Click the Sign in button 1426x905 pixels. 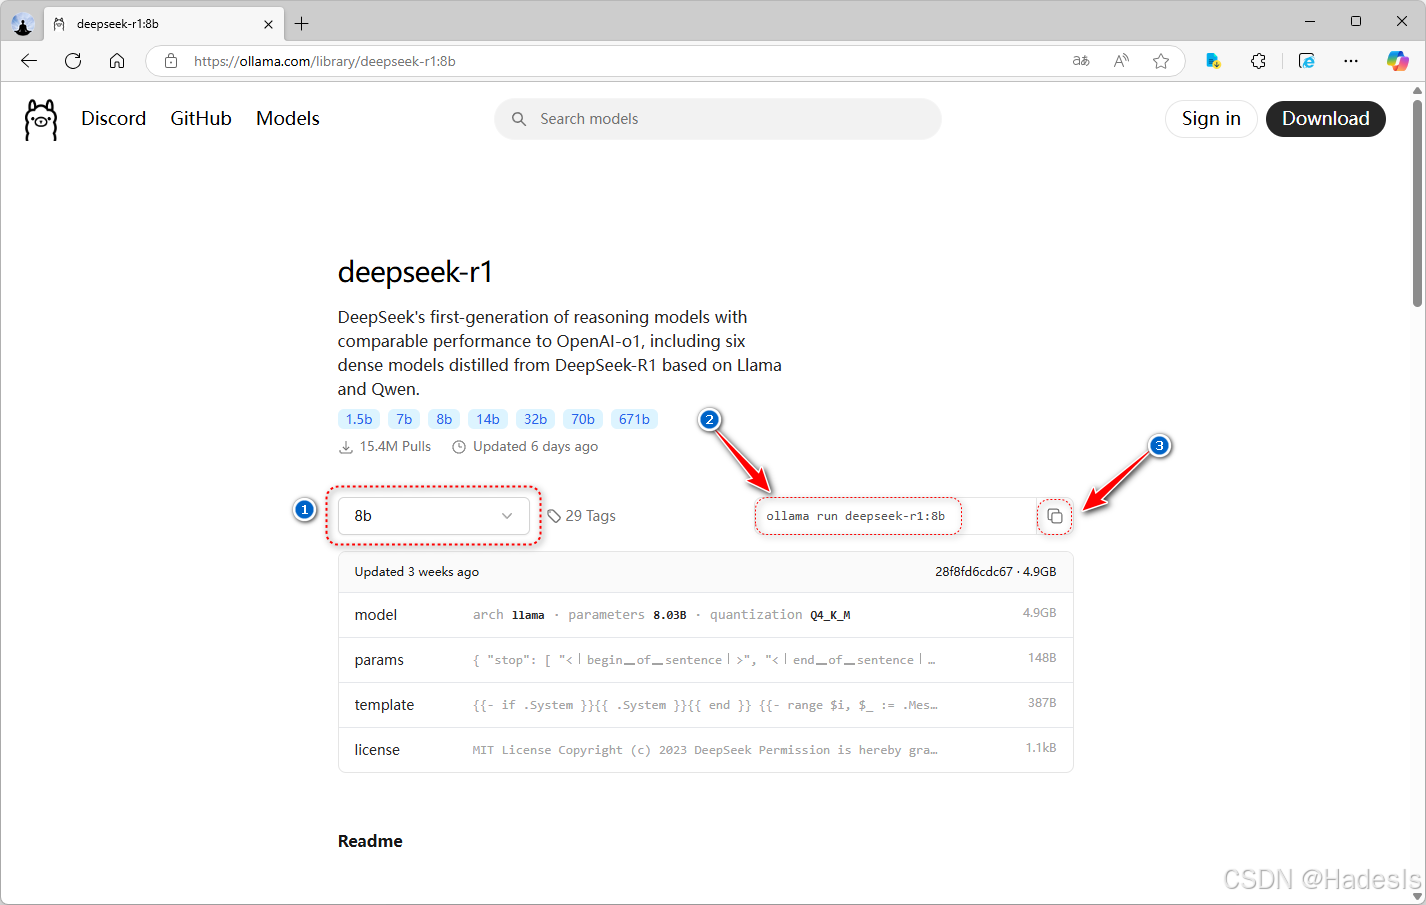(x=1211, y=119)
